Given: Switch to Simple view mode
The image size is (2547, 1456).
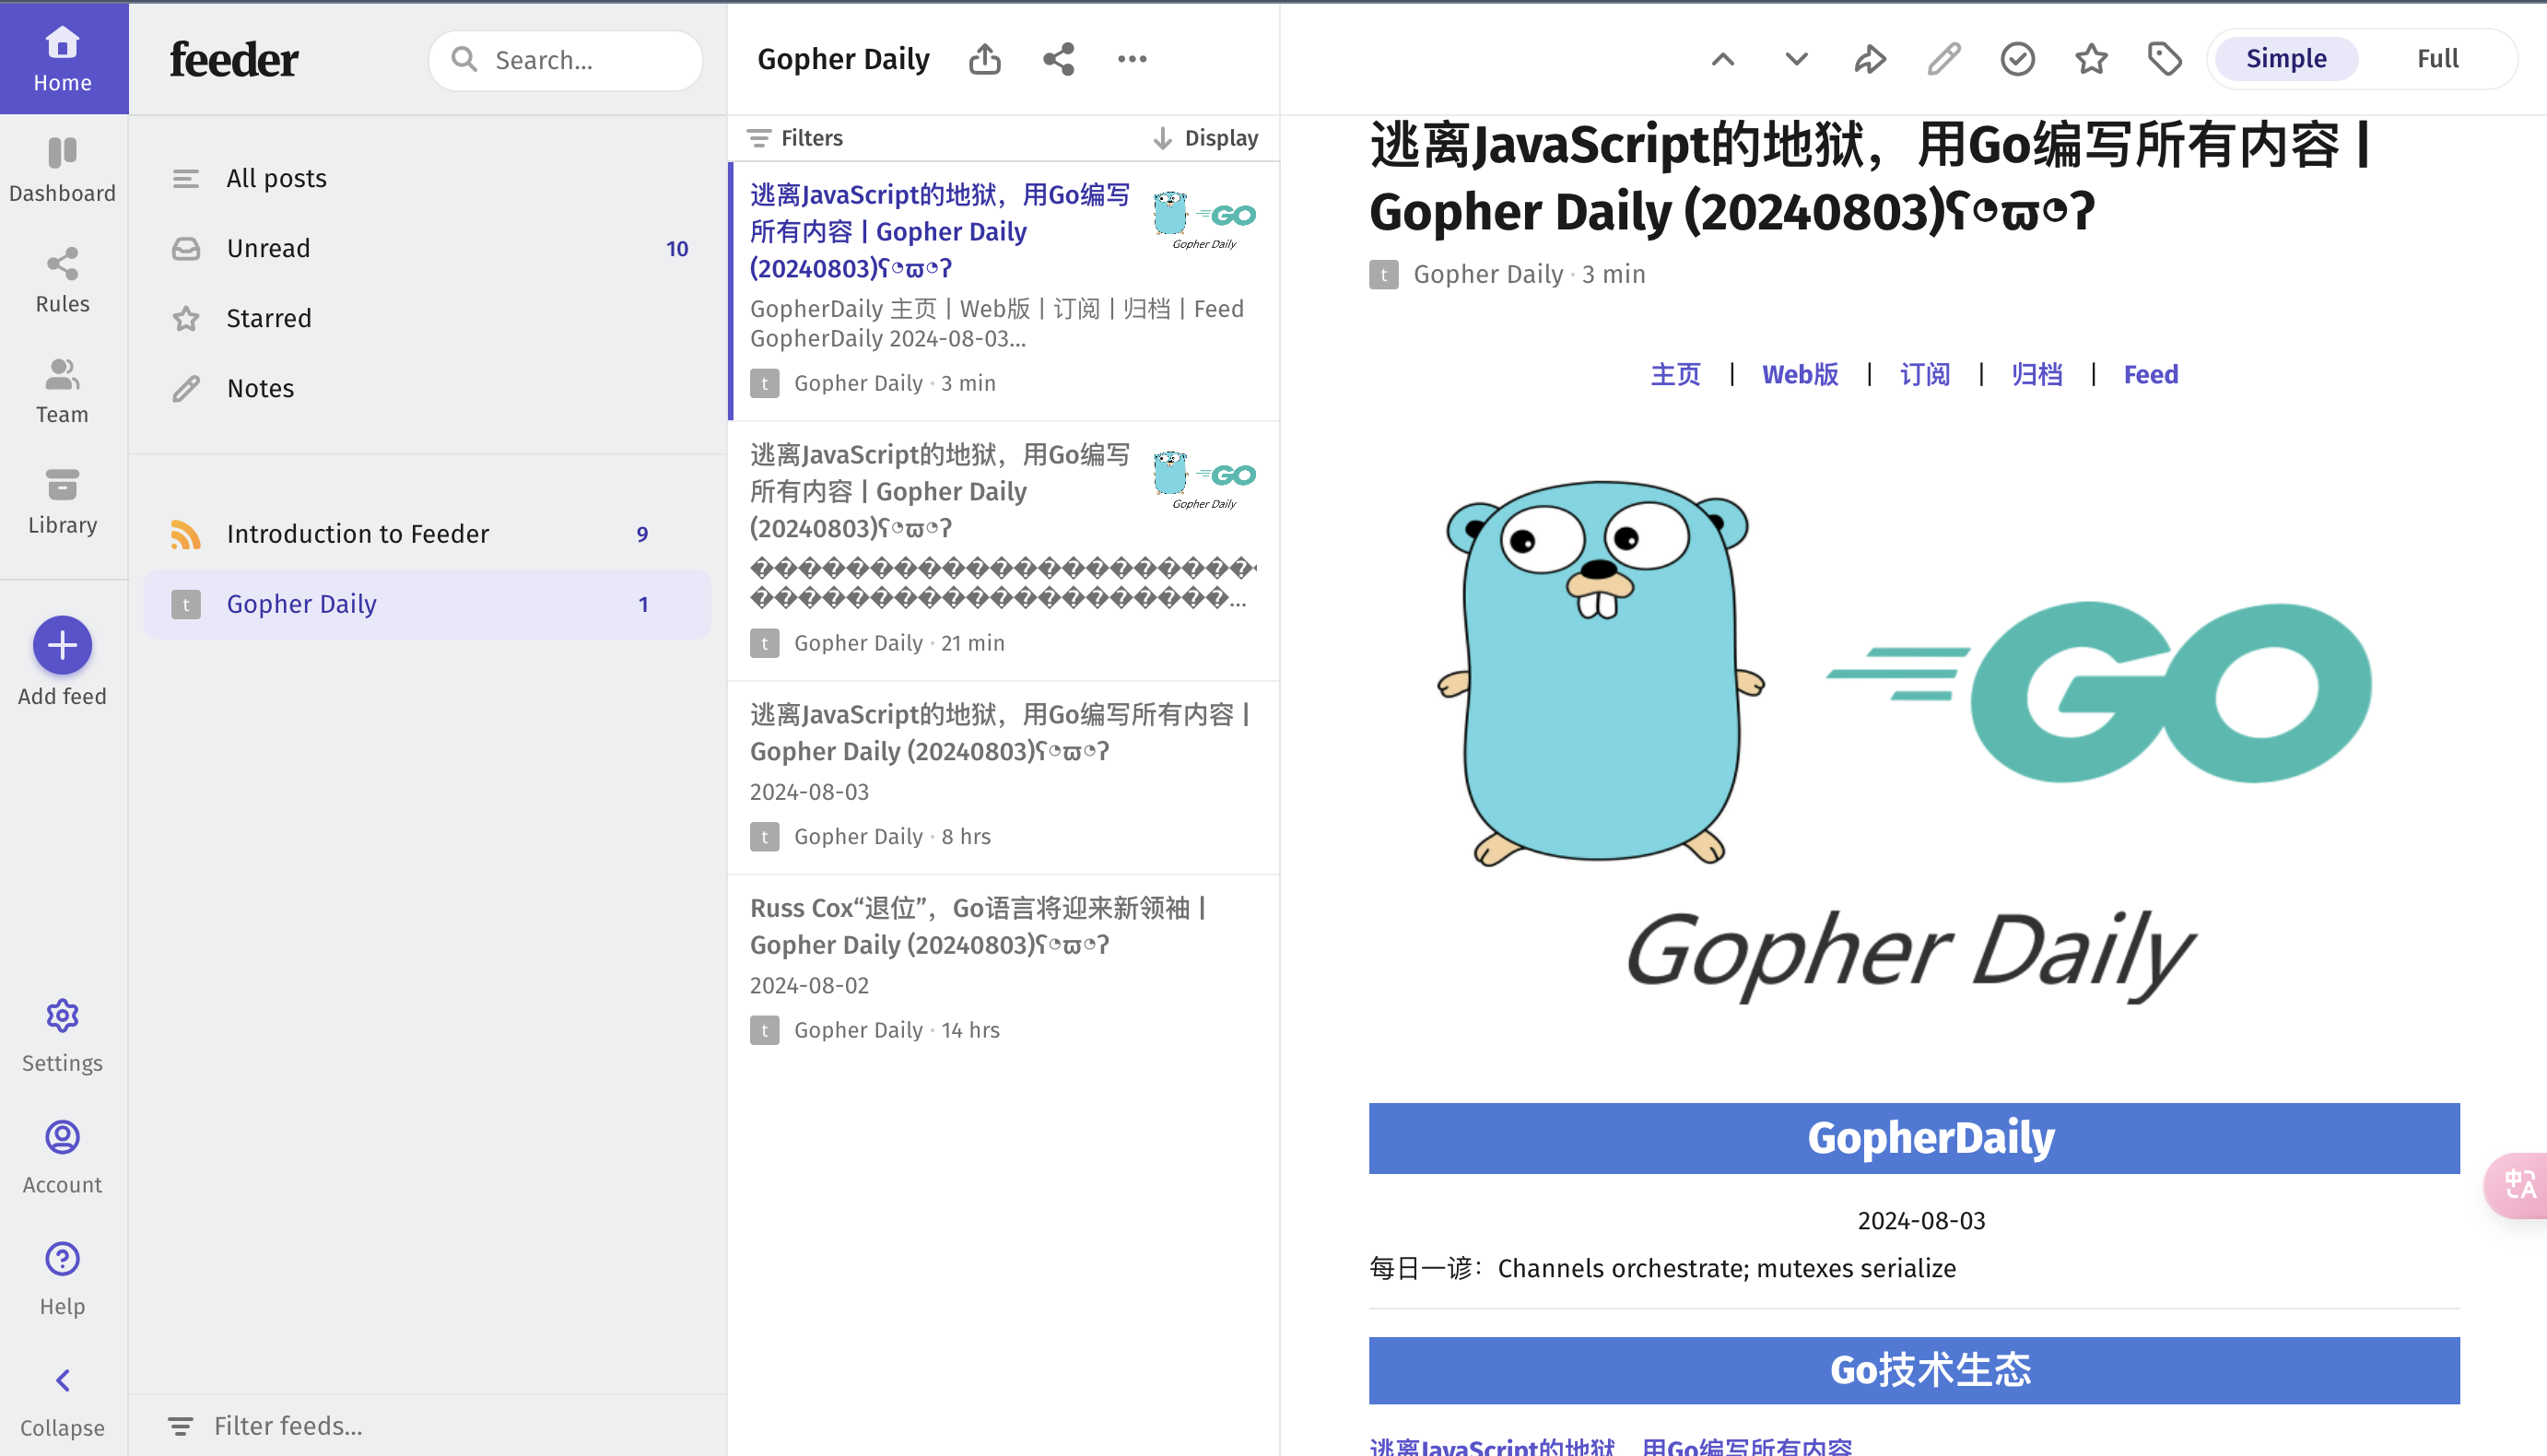Looking at the screenshot, I should [2286, 59].
